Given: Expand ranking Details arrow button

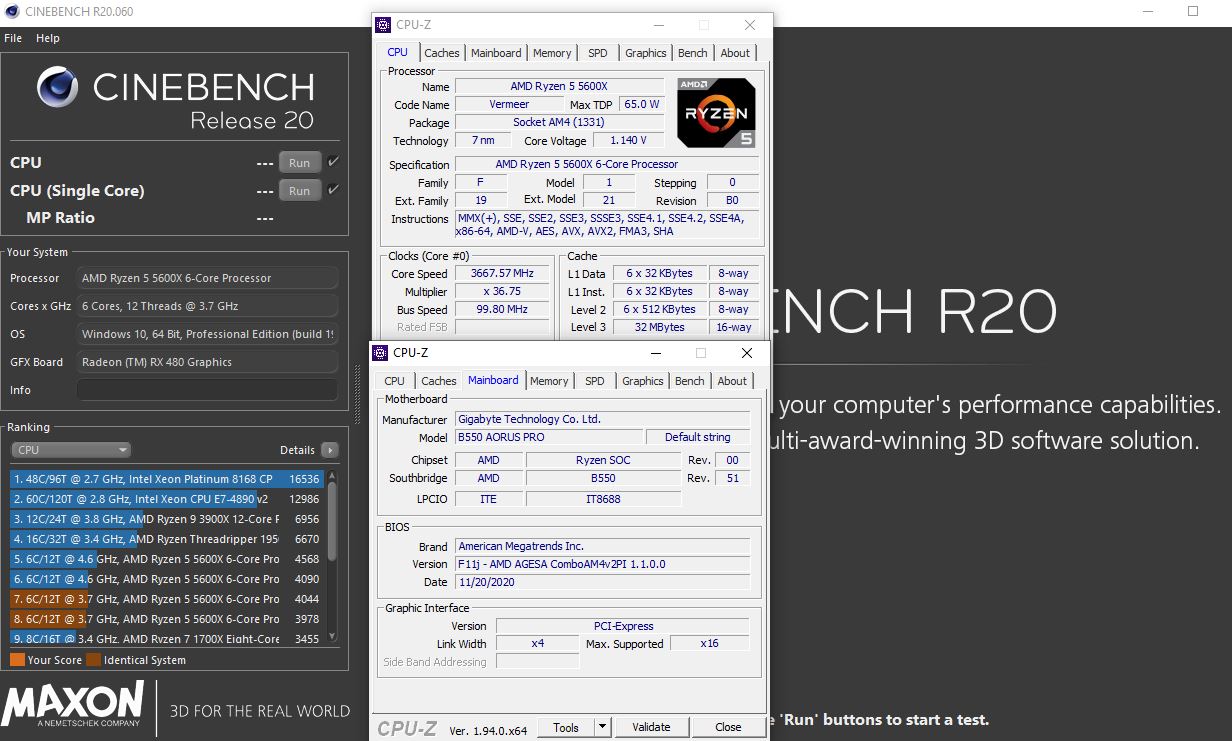Looking at the screenshot, I should tap(329, 450).
